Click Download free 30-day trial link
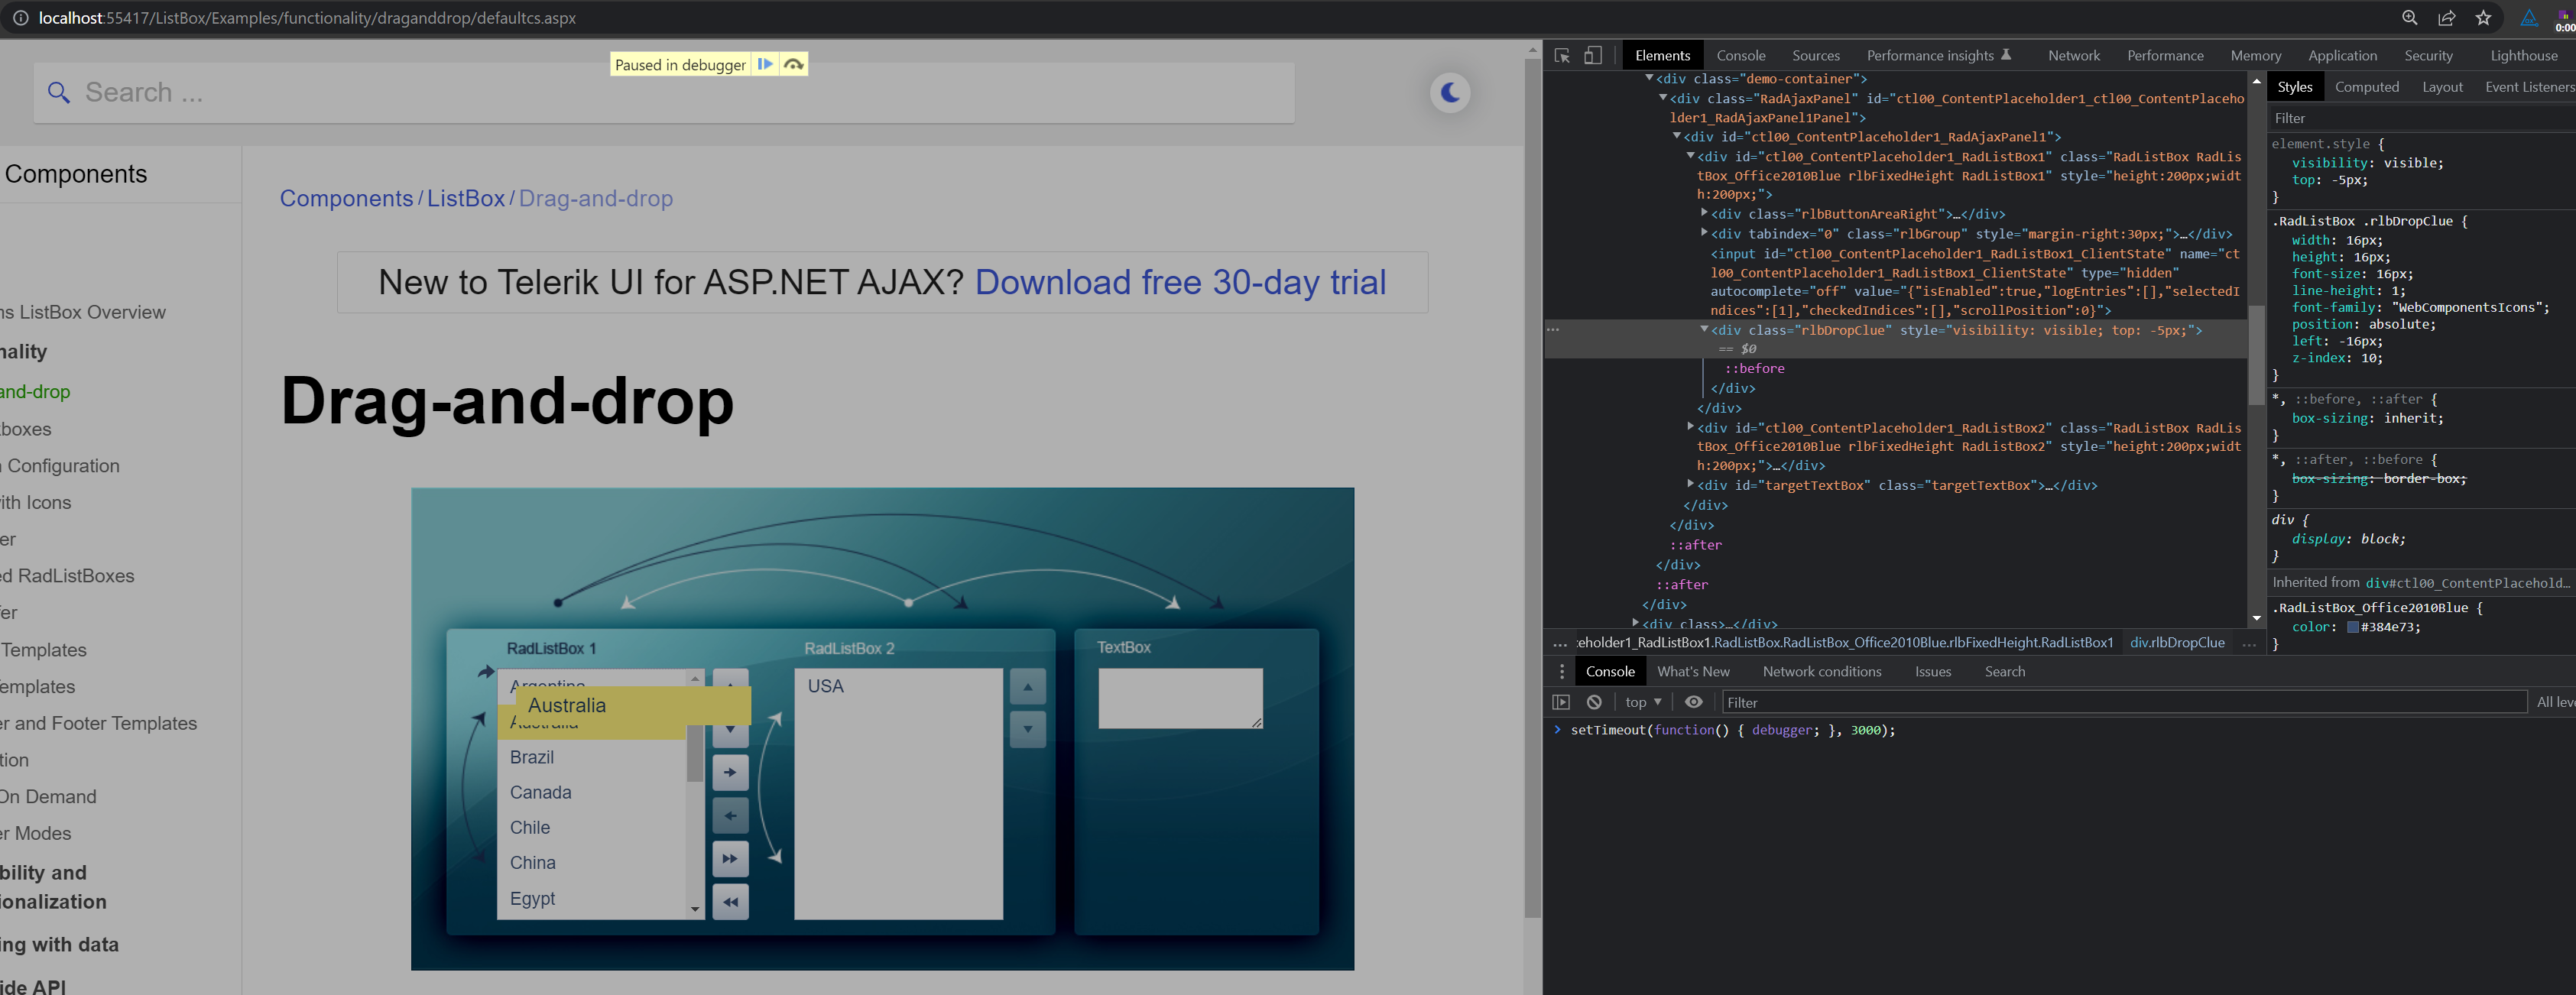 point(1180,282)
